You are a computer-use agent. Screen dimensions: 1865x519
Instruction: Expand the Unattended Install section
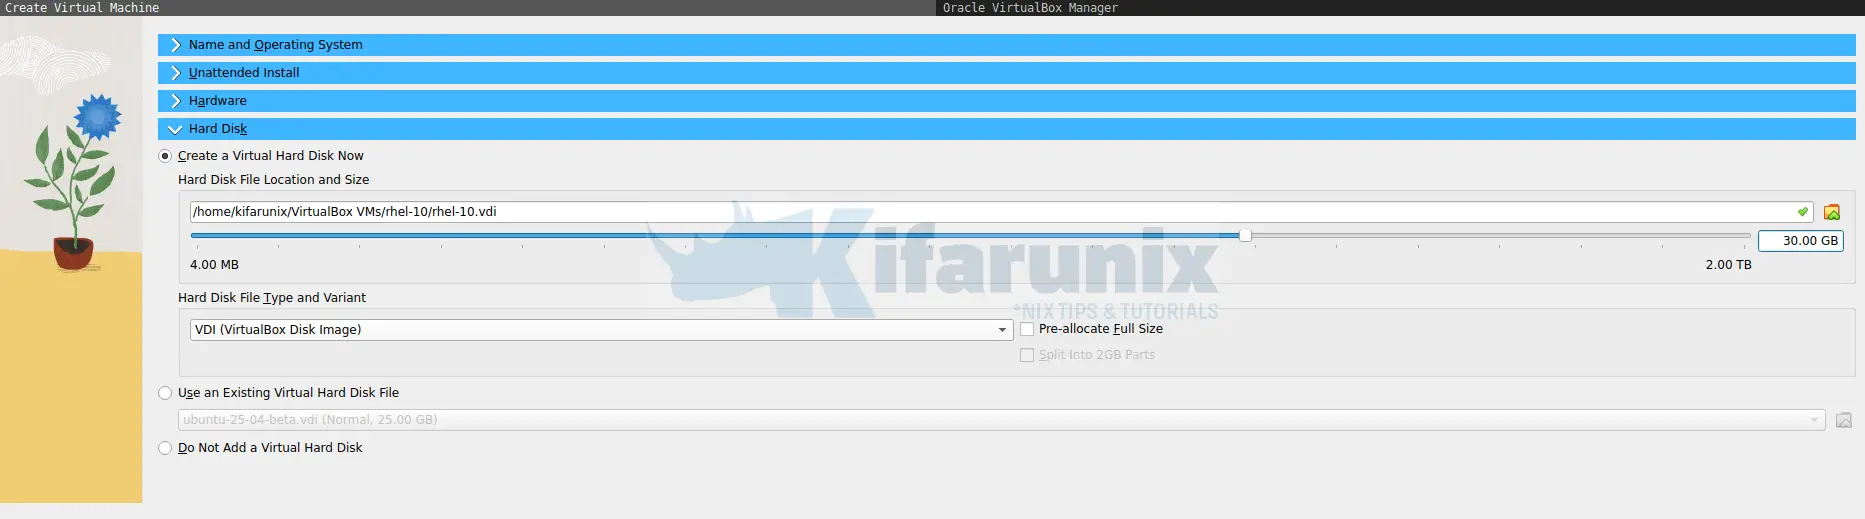pos(1006,73)
